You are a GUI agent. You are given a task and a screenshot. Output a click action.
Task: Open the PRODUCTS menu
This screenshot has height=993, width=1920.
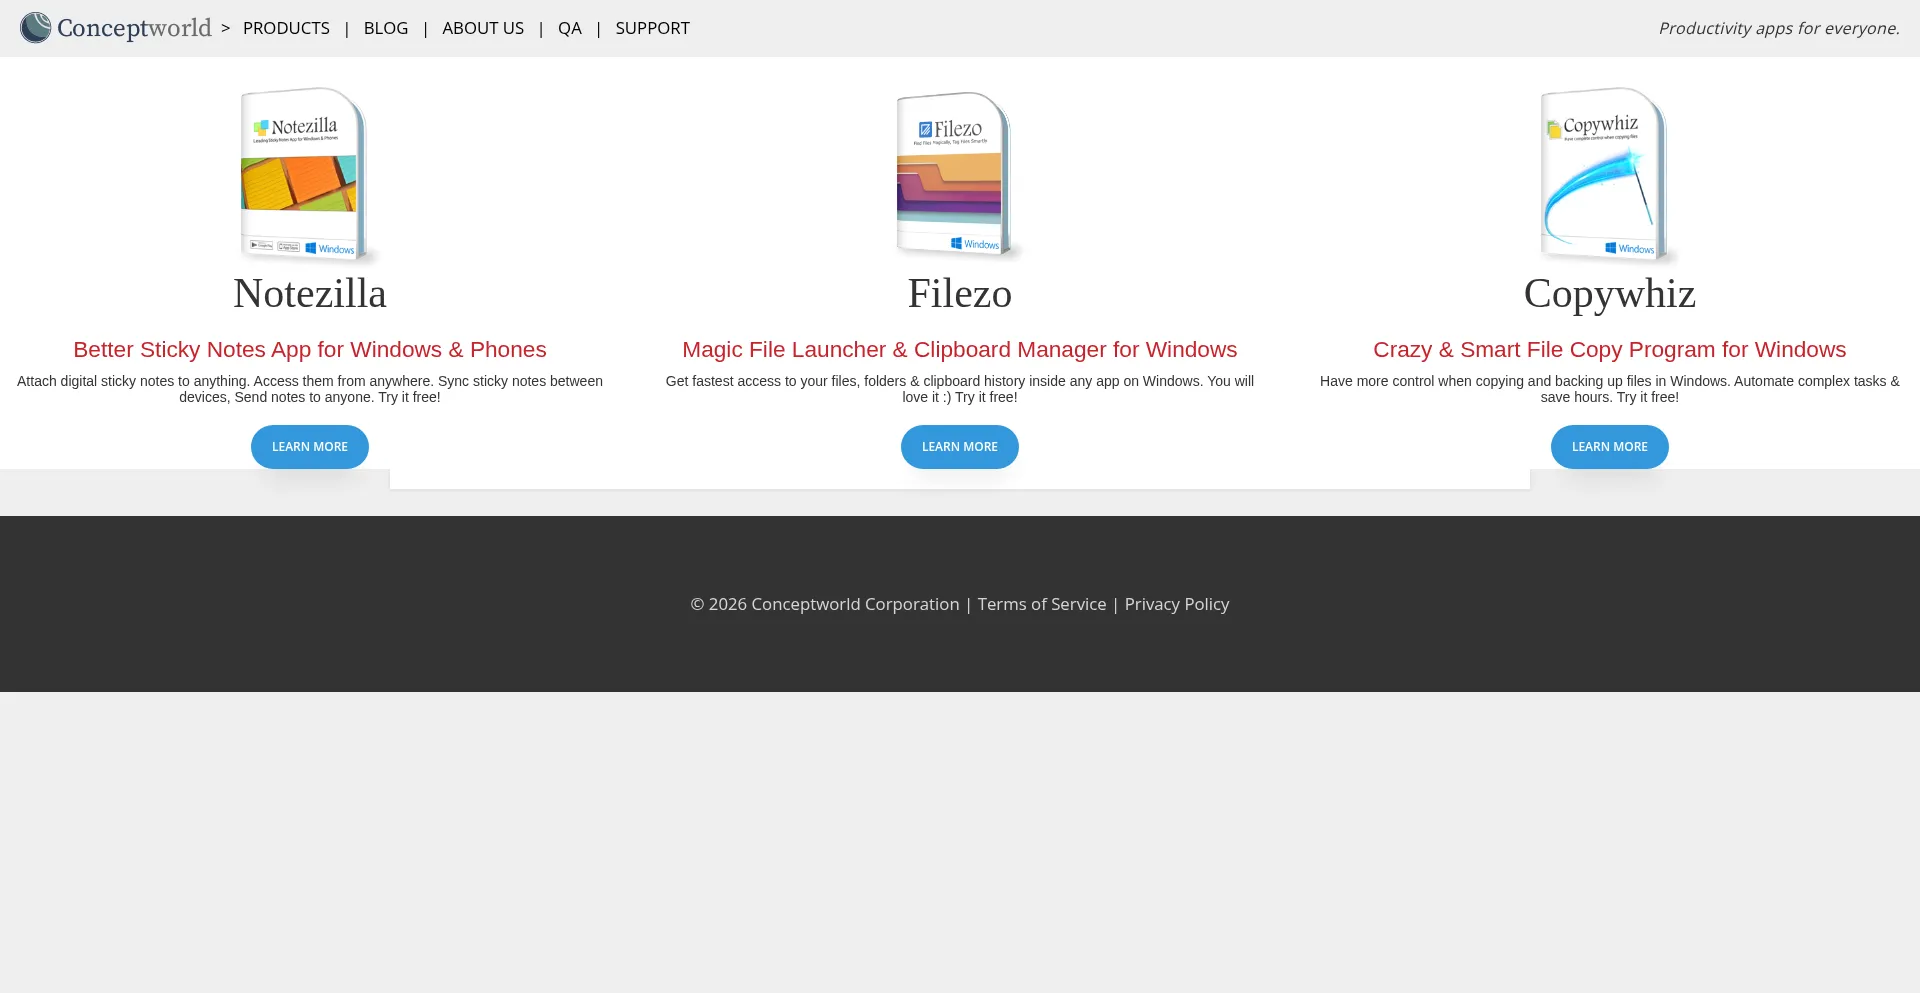point(286,28)
